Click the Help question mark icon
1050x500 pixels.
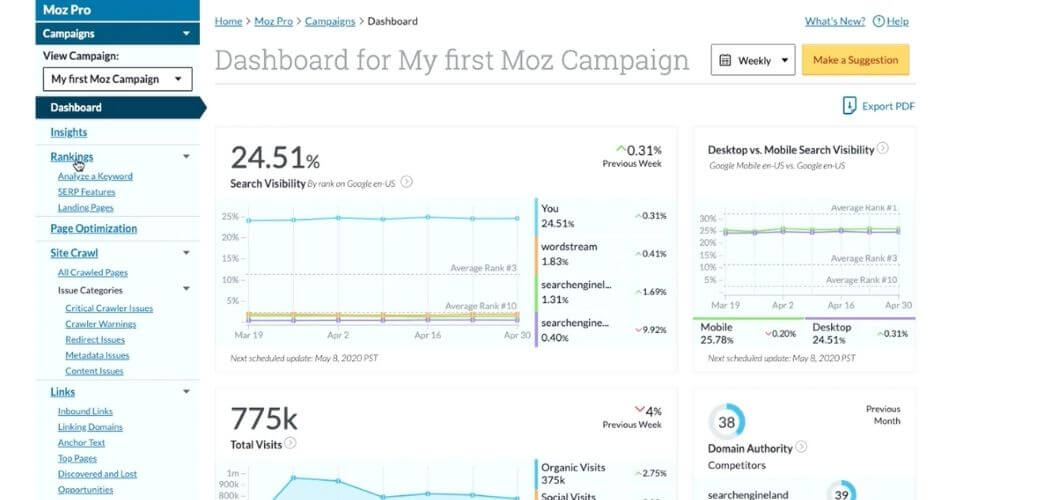point(879,21)
